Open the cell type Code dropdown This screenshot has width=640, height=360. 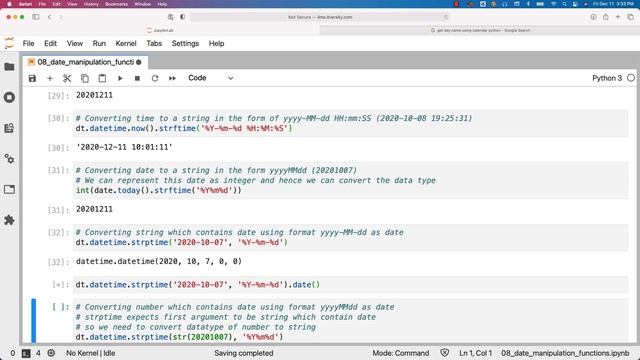(211, 78)
